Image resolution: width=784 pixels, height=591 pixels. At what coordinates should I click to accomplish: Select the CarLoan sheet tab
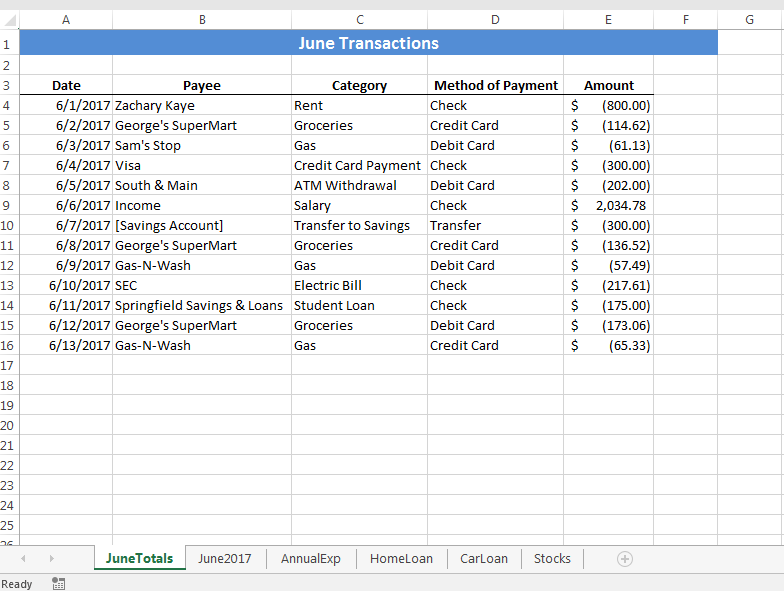tap(484, 559)
